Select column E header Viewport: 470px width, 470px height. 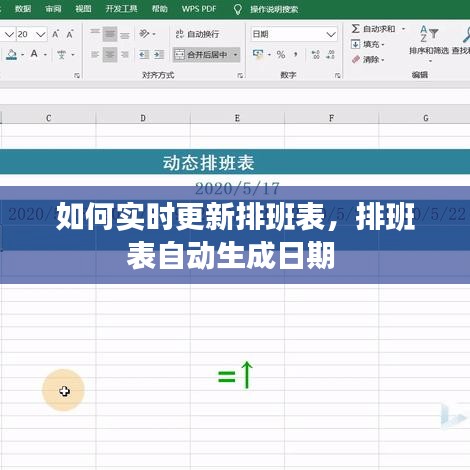(x=237, y=118)
